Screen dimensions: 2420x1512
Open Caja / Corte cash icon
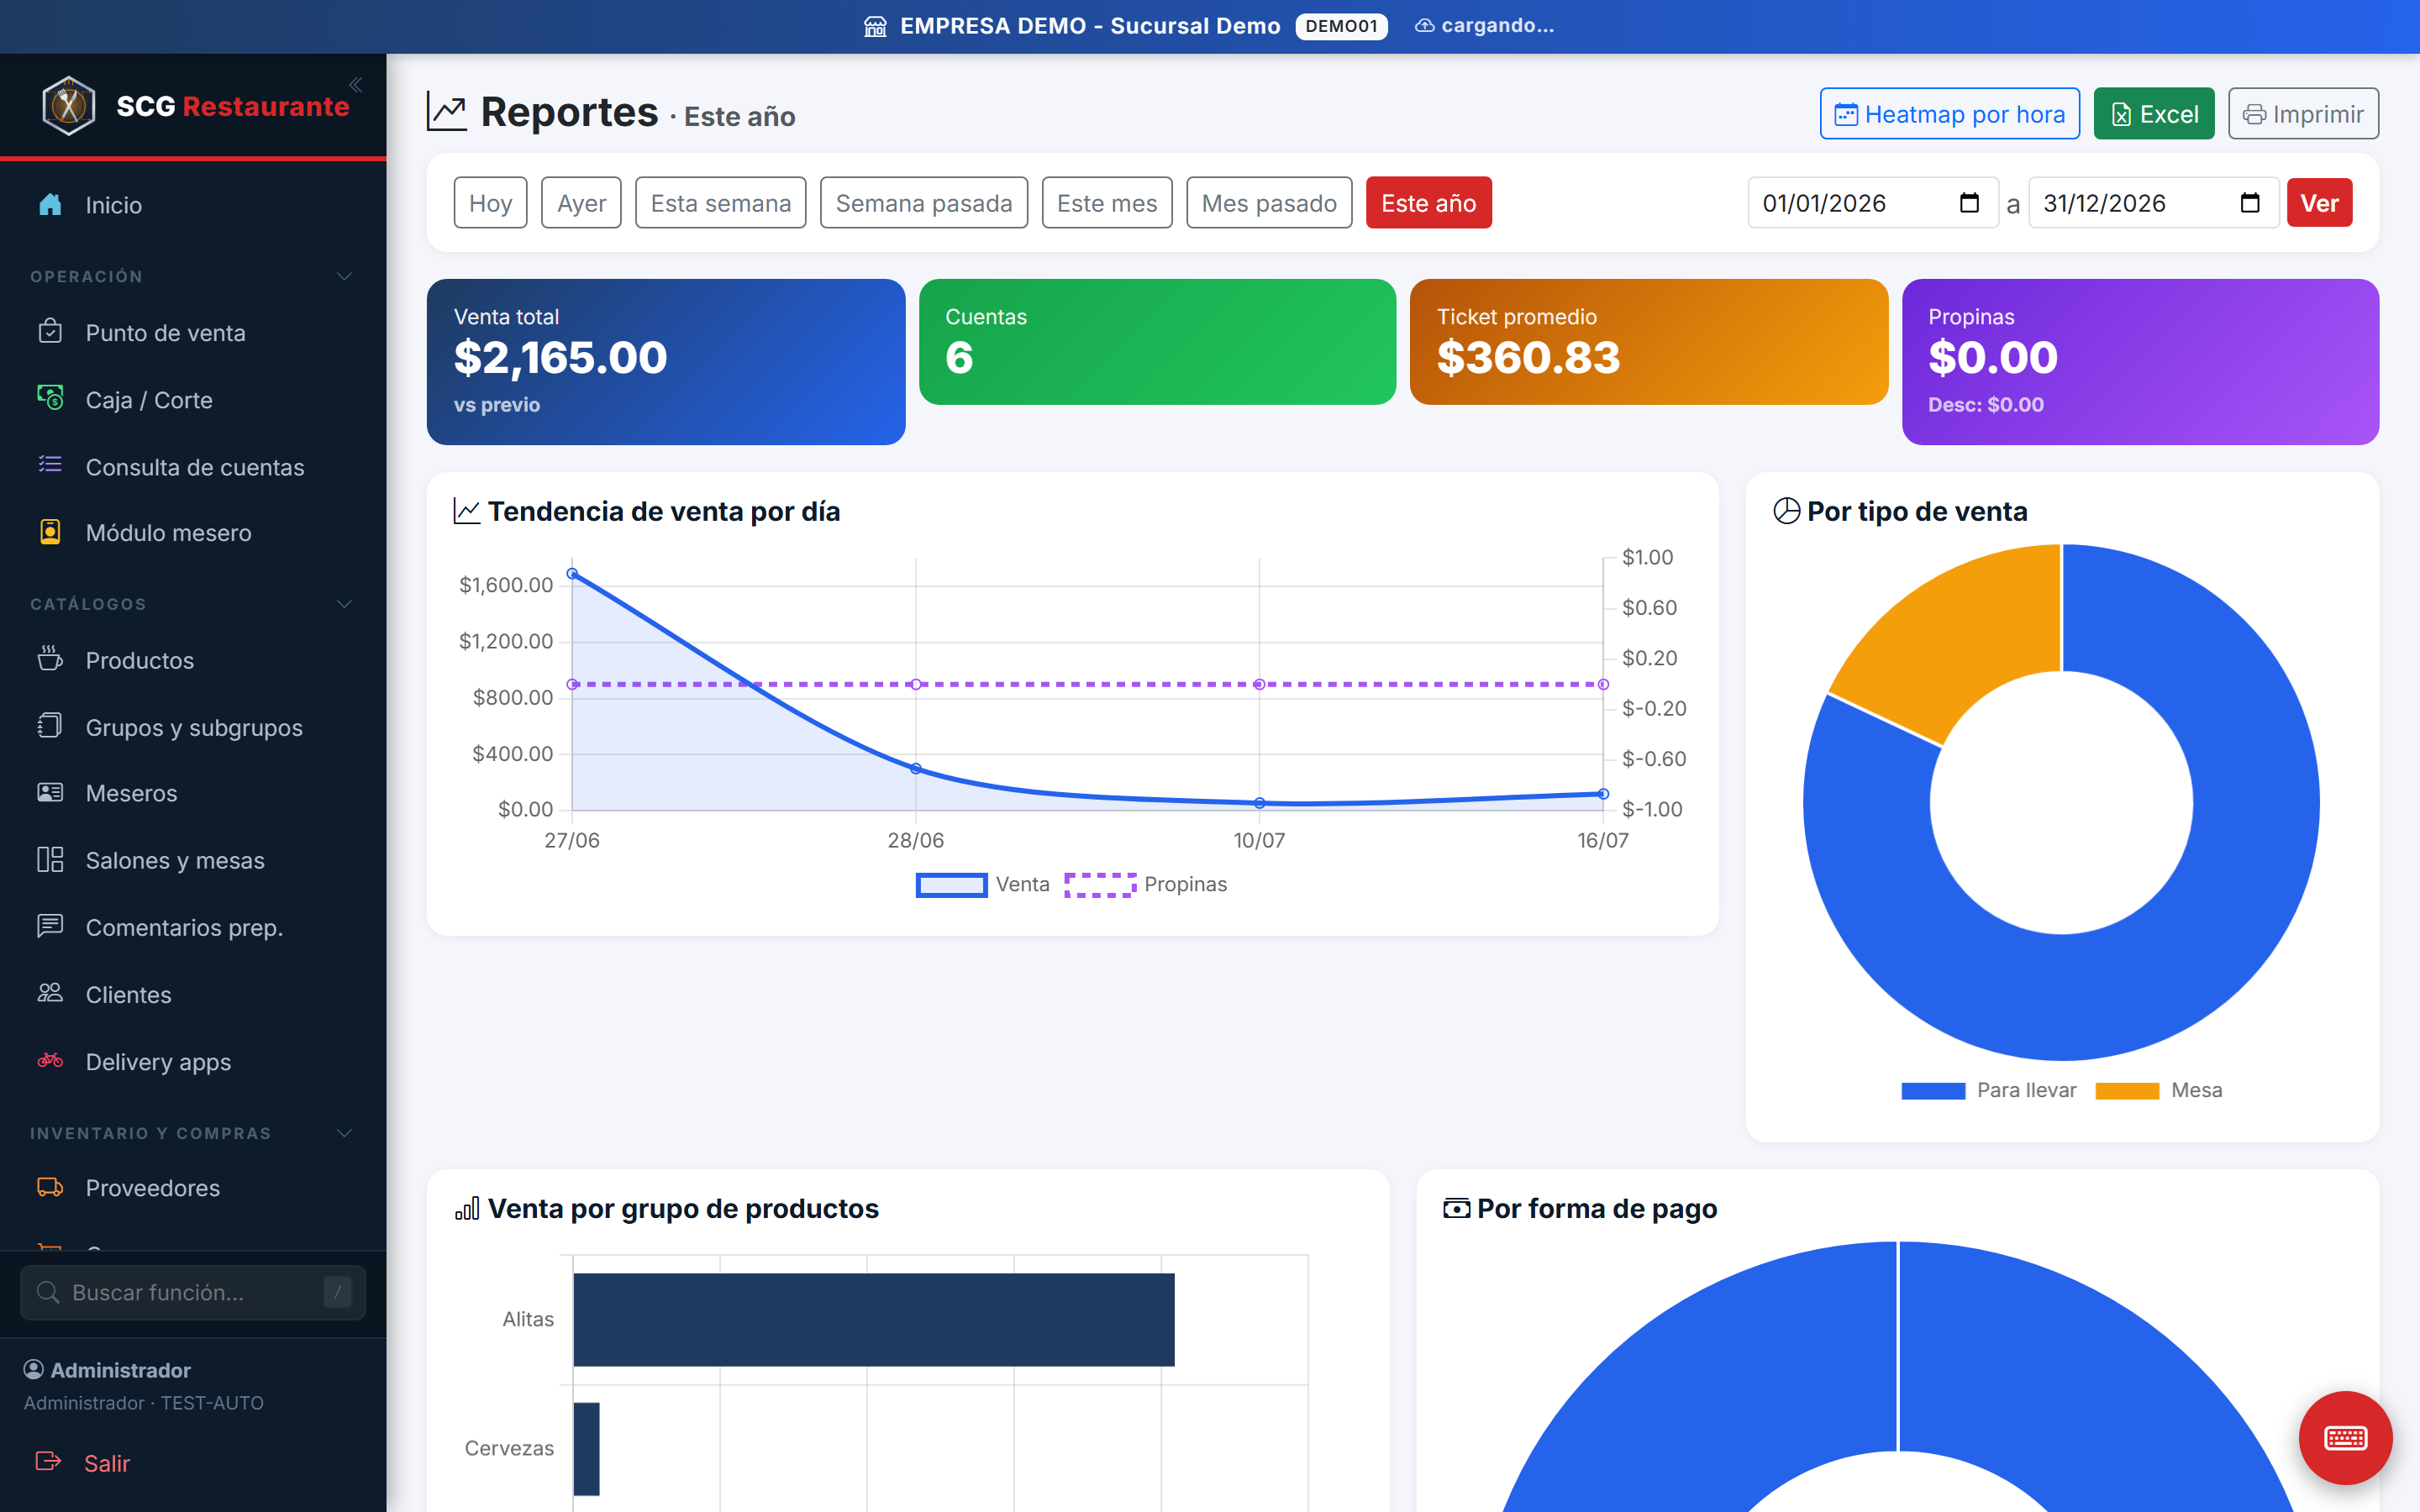pos(50,399)
